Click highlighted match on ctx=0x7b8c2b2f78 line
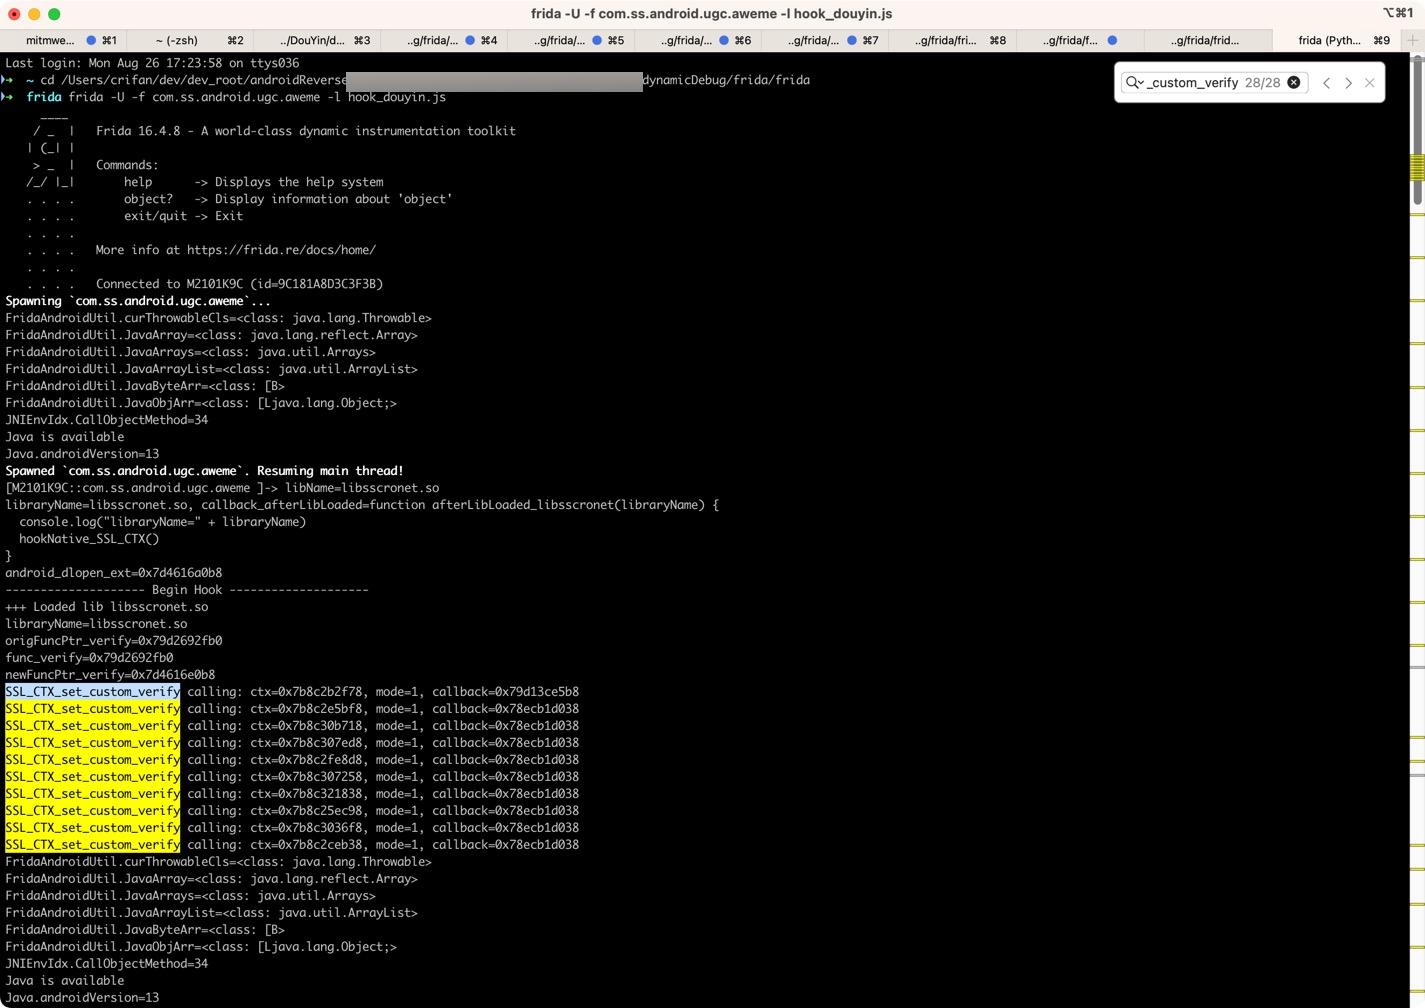The image size is (1425, 1008). tap(92, 692)
